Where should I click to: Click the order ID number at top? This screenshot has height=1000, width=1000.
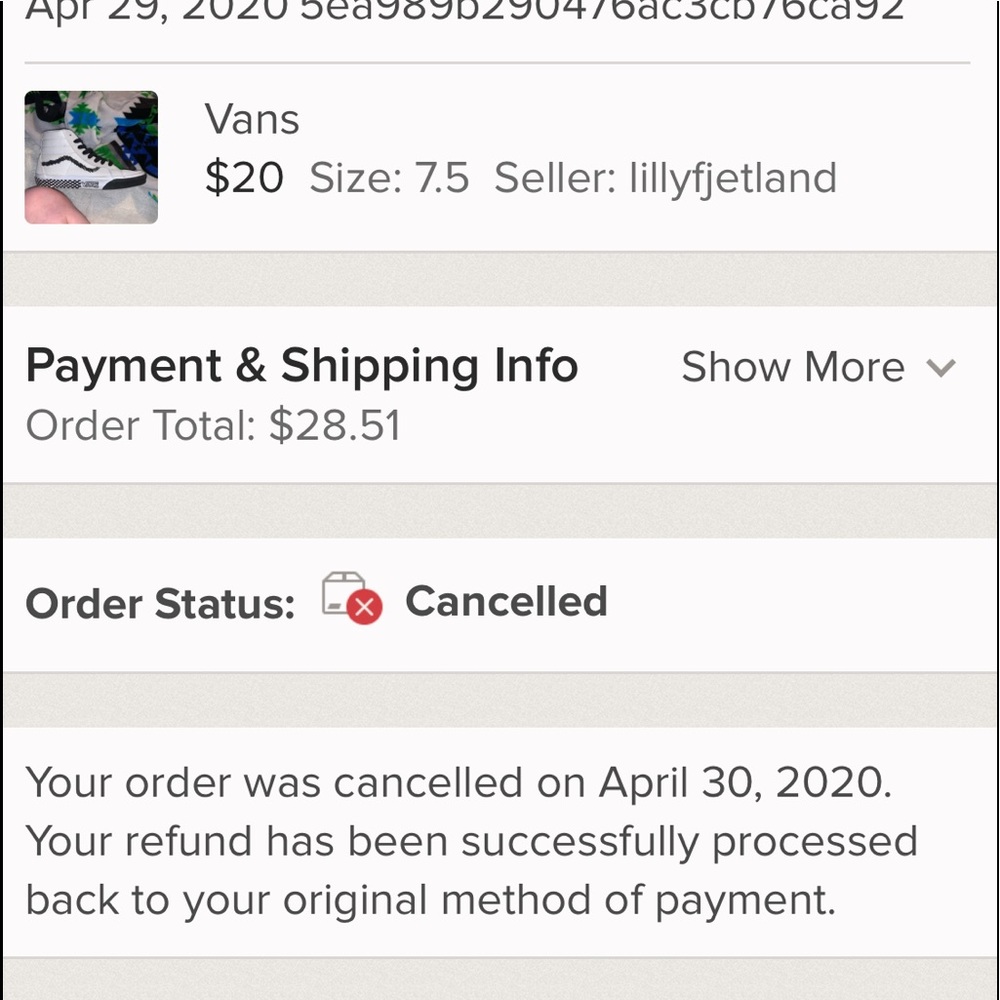click(x=602, y=10)
